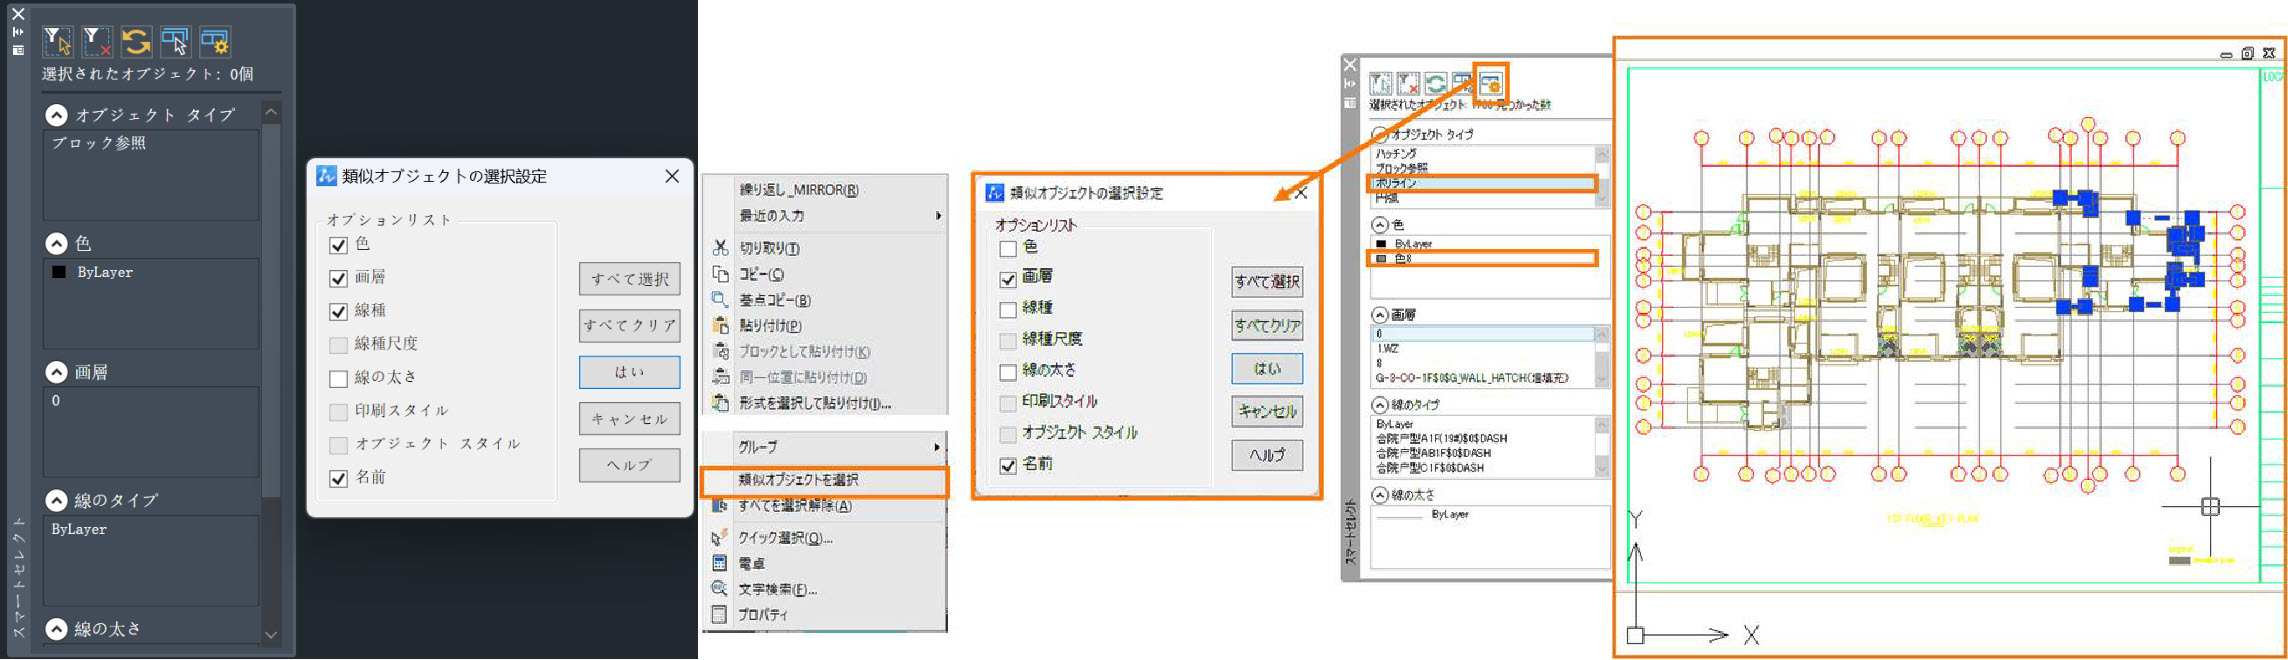
Task: Click the dark panel's scrollbar down arrow
Action: tap(270, 634)
